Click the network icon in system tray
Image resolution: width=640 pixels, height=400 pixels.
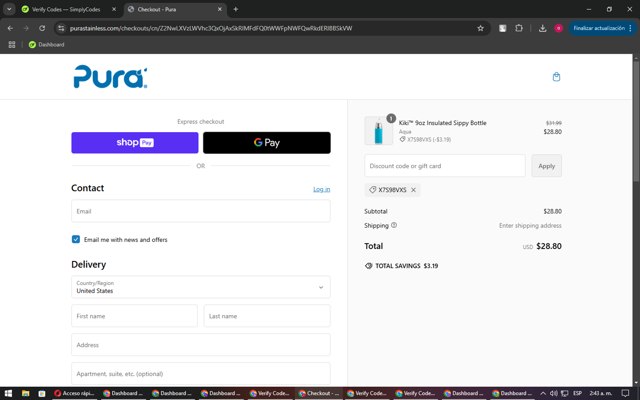pos(564,393)
